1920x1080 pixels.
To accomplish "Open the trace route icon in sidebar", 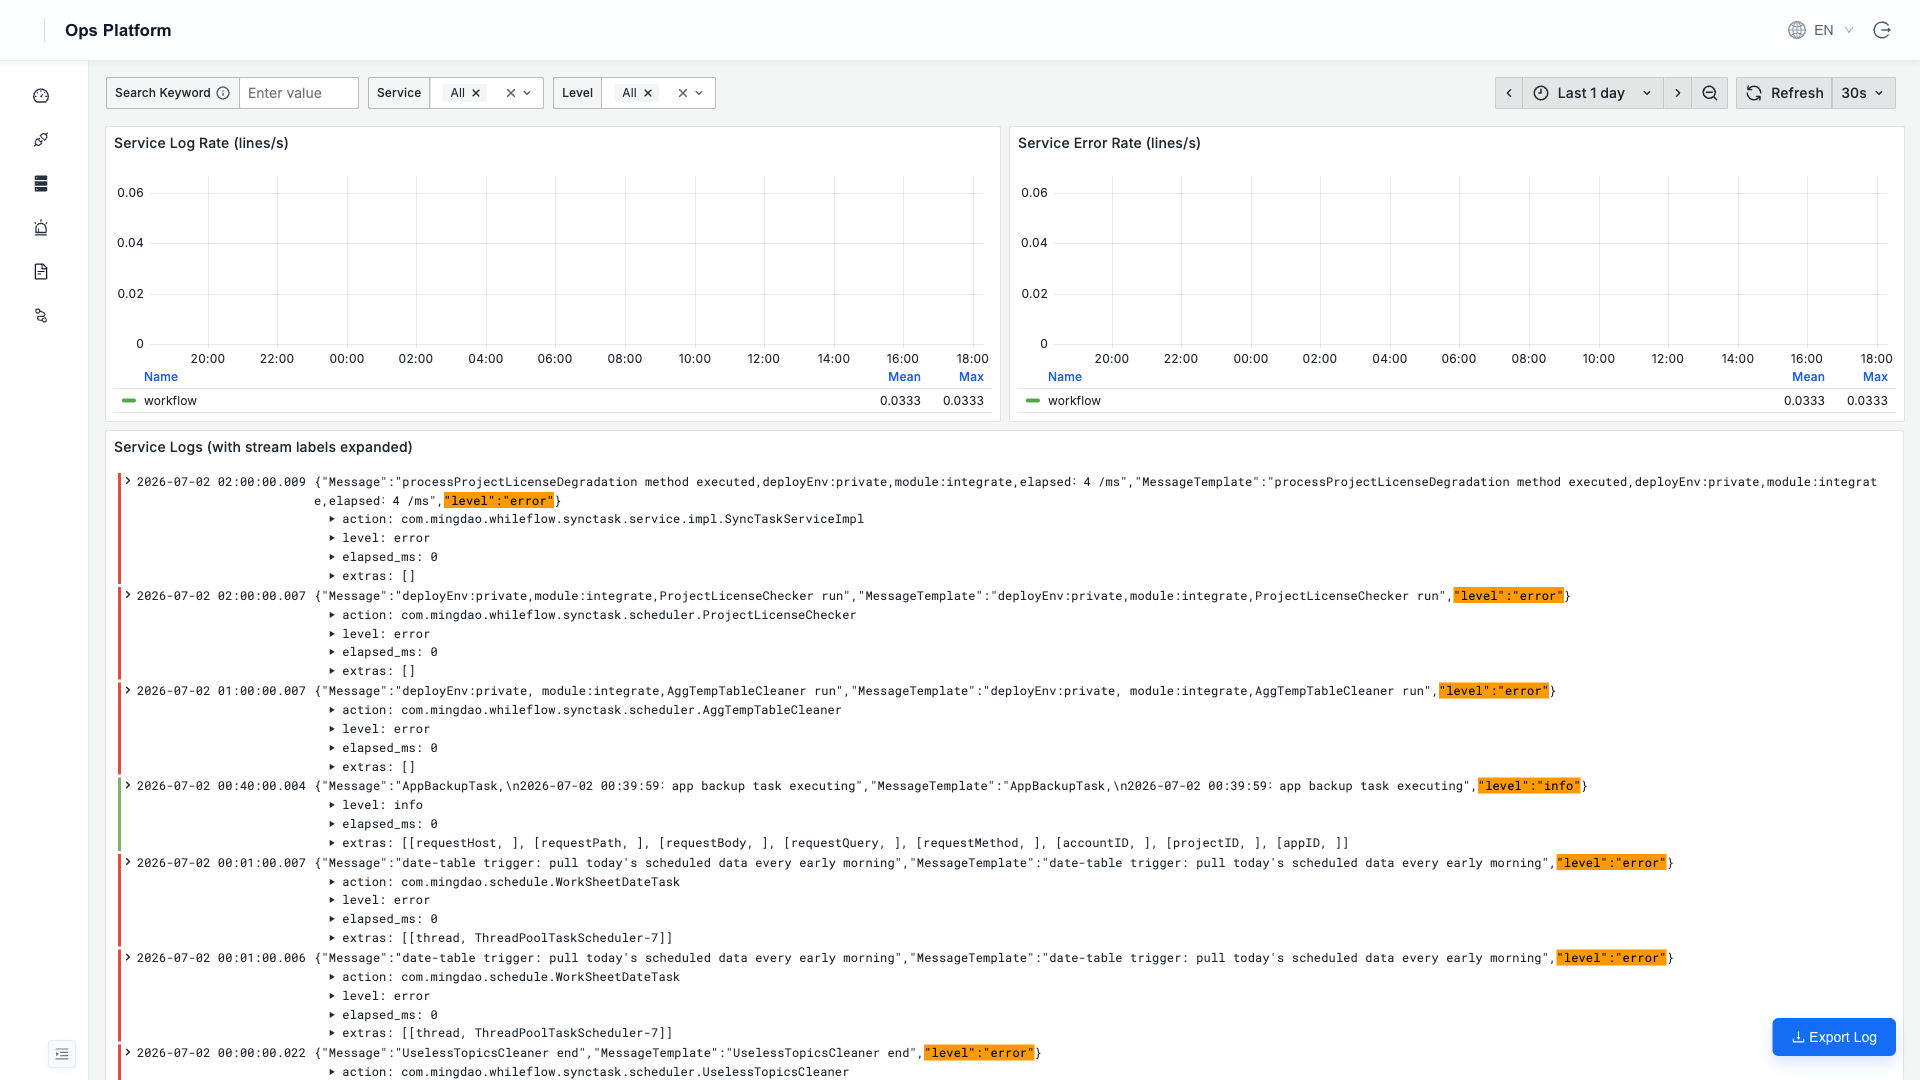I will [41, 316].
